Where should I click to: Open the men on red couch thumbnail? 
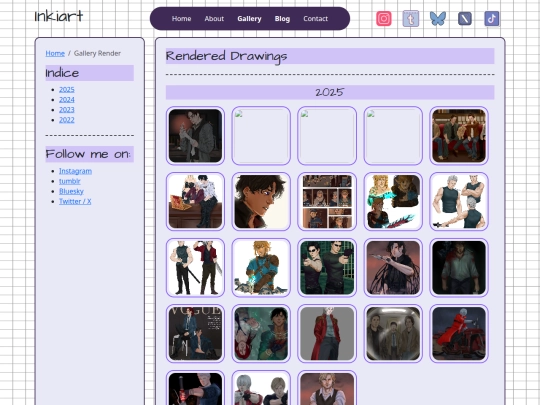pos(459,136)
